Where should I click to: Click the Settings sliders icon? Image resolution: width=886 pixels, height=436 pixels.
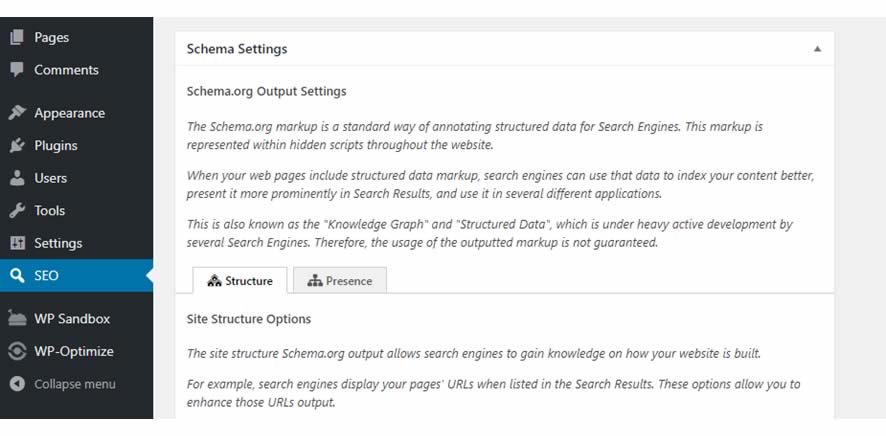coord(17,243)
